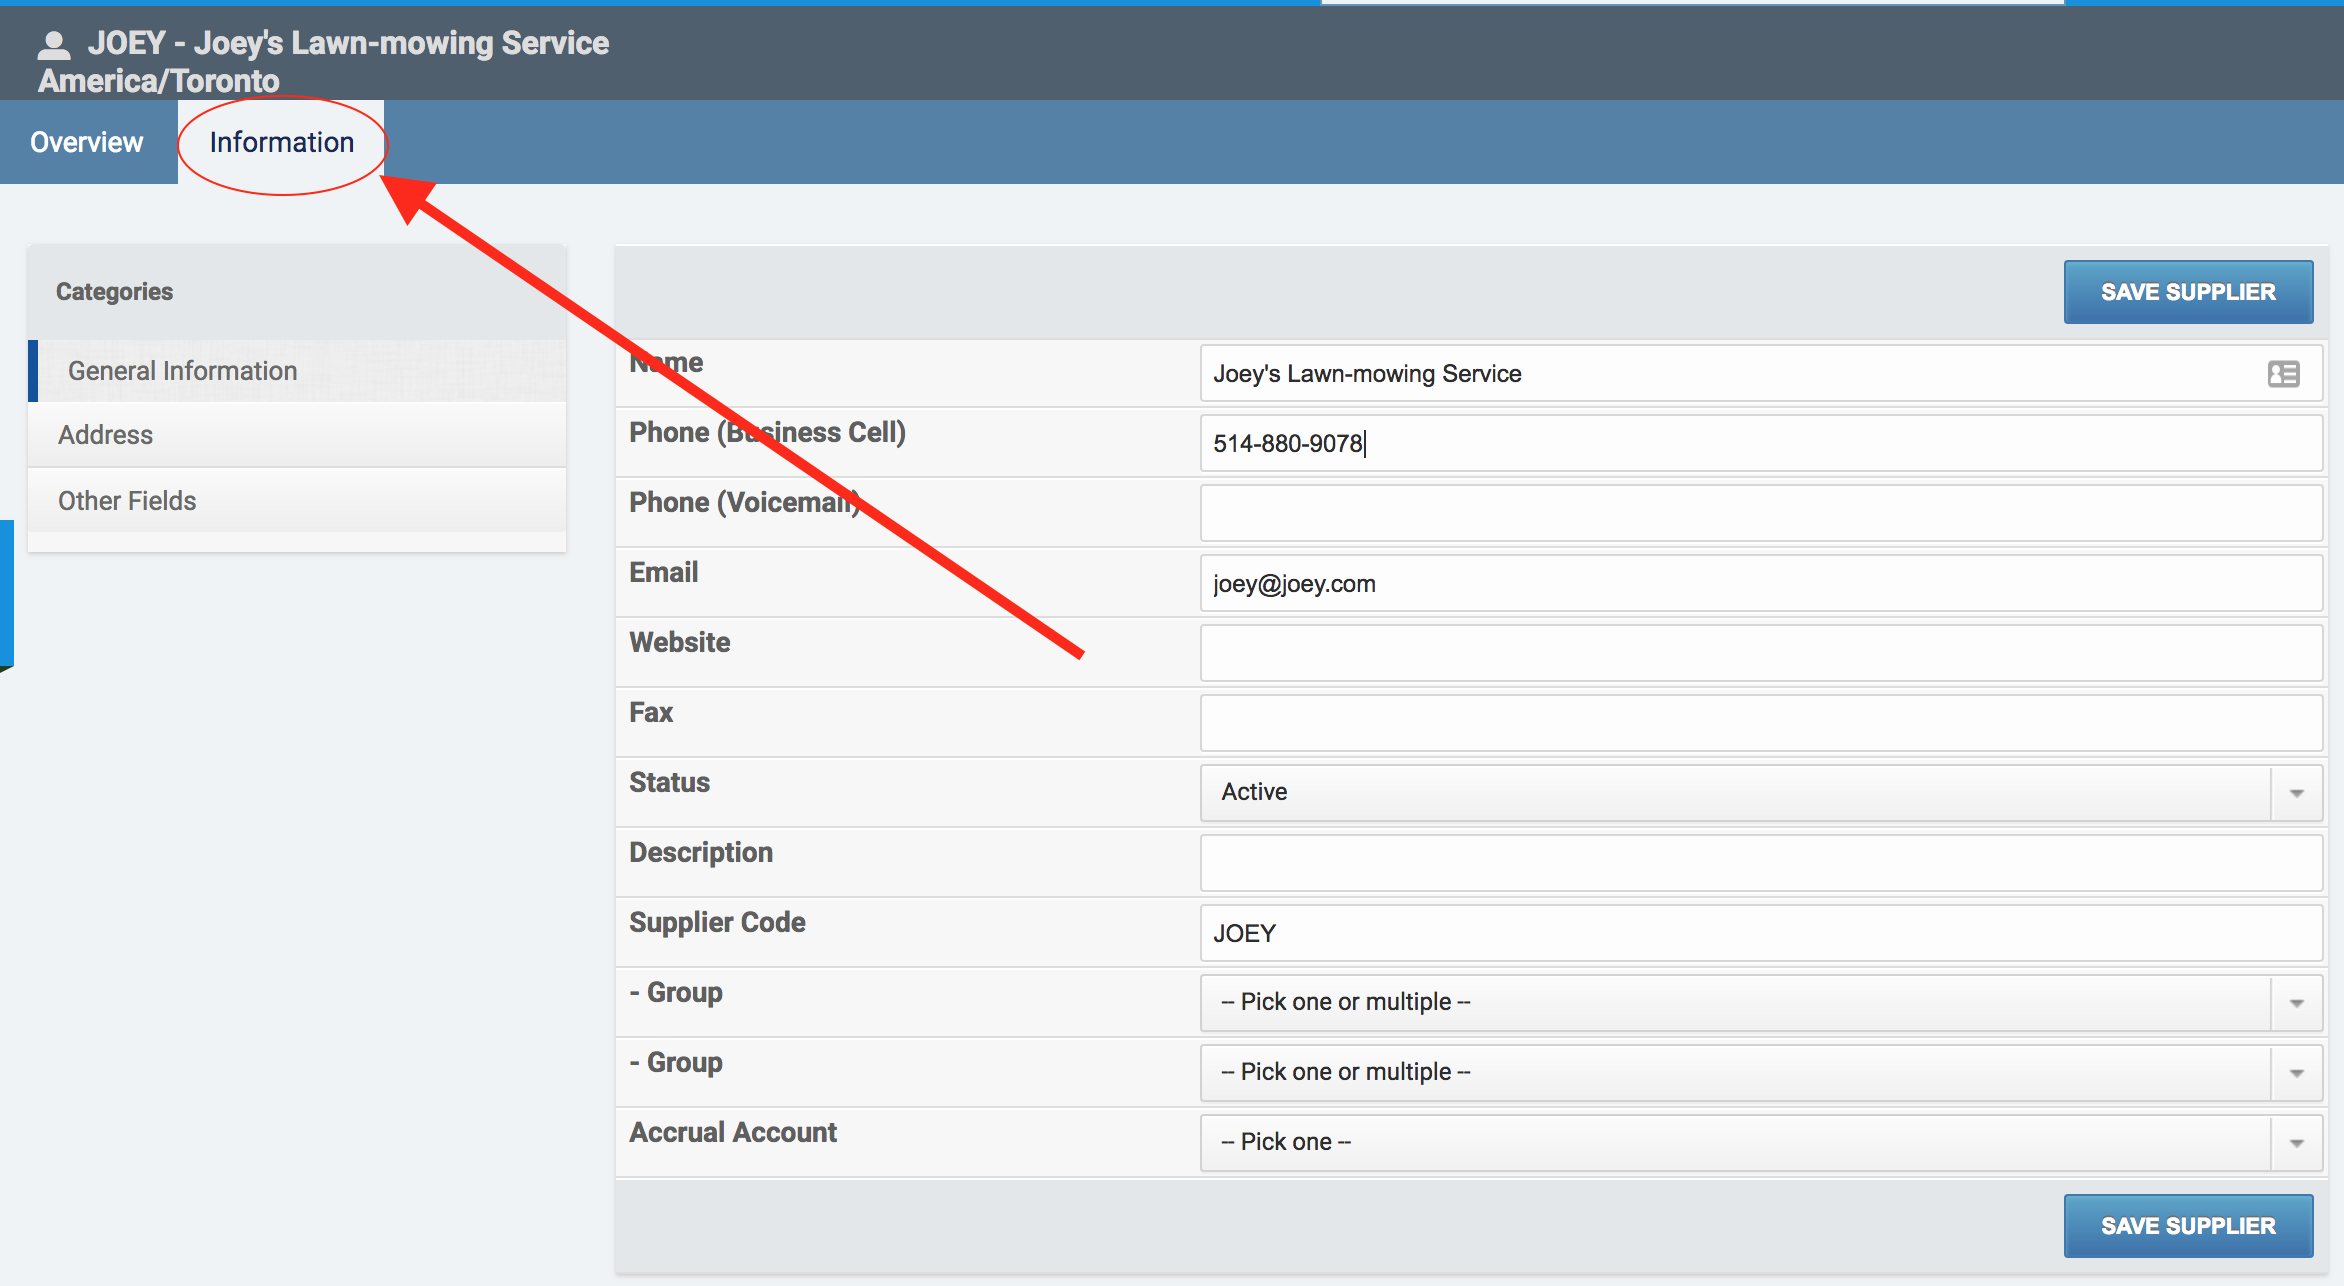Switch to the Overview tab
This screenshot has width=2344, height=1286.
coord(87,142)
